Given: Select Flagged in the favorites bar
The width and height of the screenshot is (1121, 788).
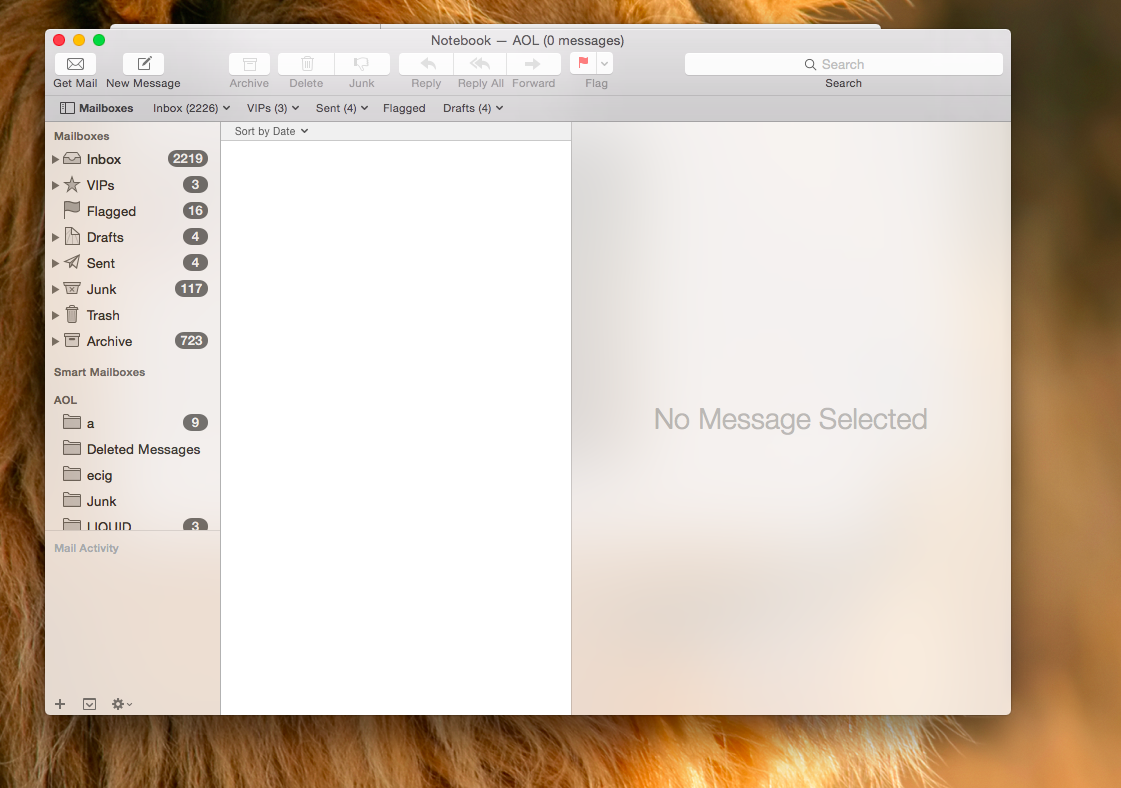Looking at the screenshot, I should point(404,108).
